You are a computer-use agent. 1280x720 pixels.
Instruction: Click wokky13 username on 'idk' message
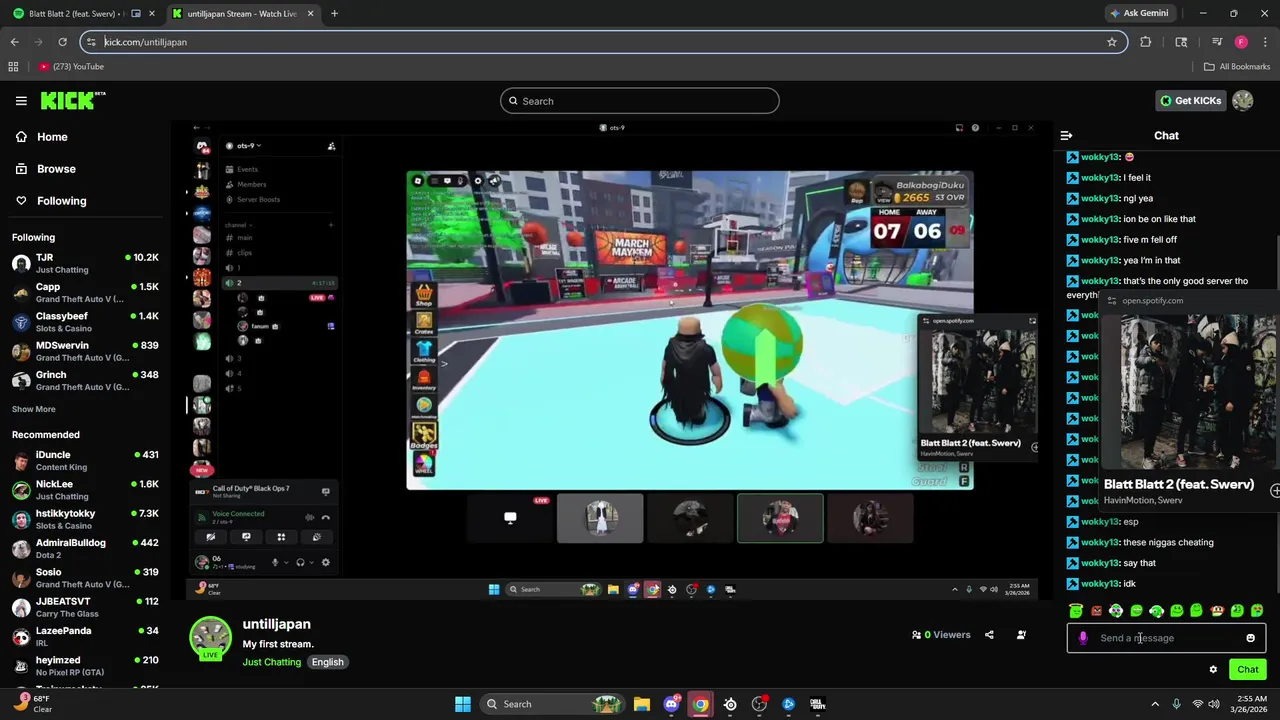click(1099, 584)
